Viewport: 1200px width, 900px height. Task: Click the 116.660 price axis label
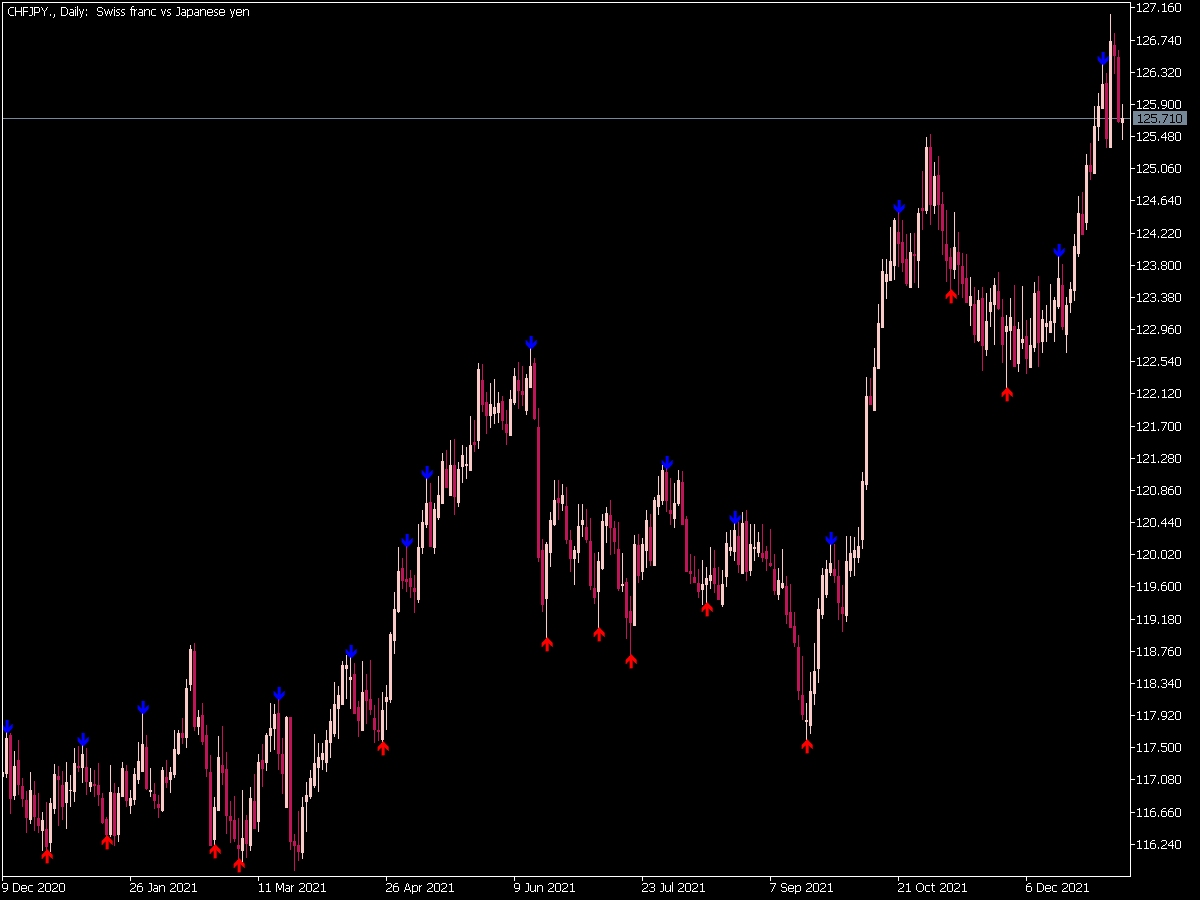point(1160,811)
